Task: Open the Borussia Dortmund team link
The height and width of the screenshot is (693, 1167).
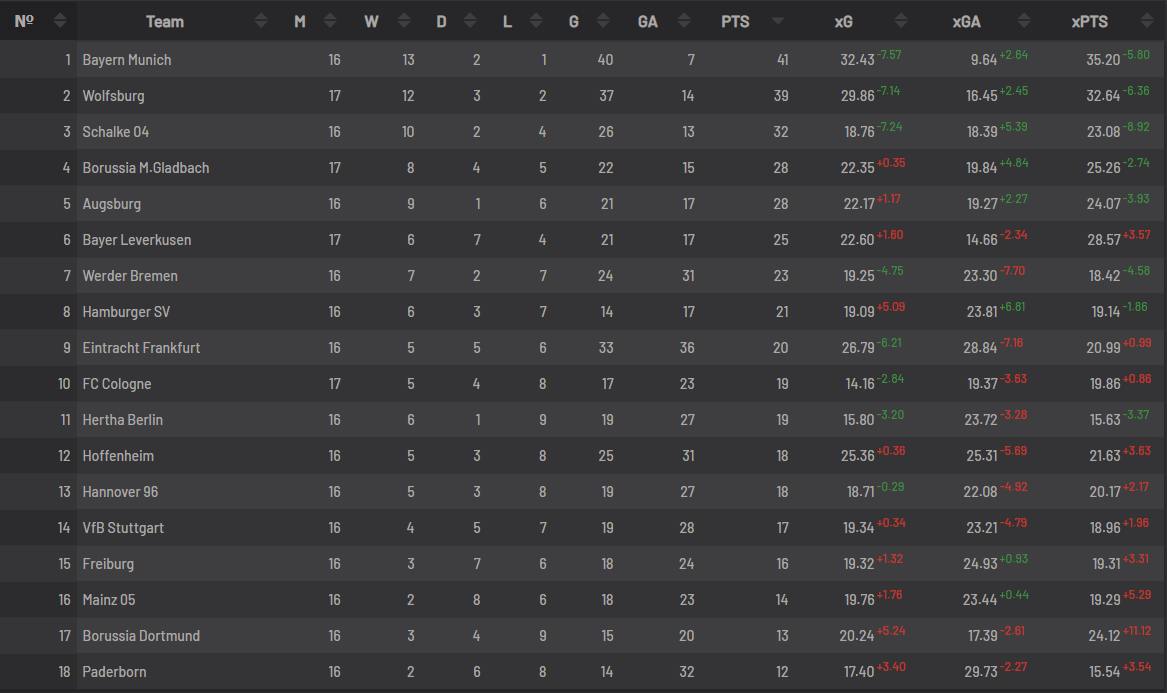Action: 141,636
